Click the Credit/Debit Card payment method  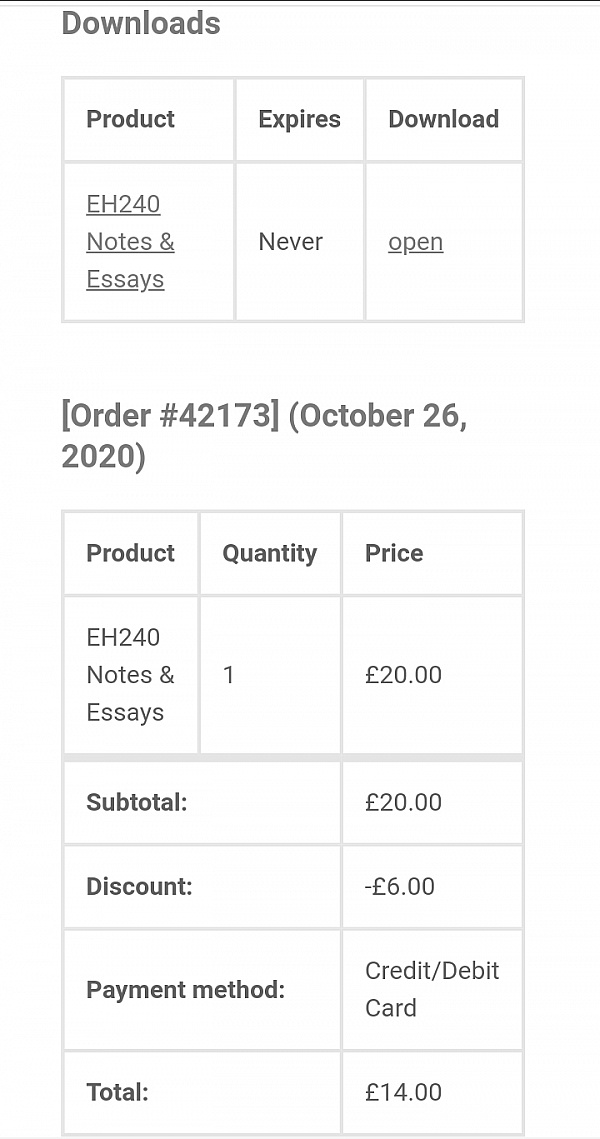click(x=432, y=990)
